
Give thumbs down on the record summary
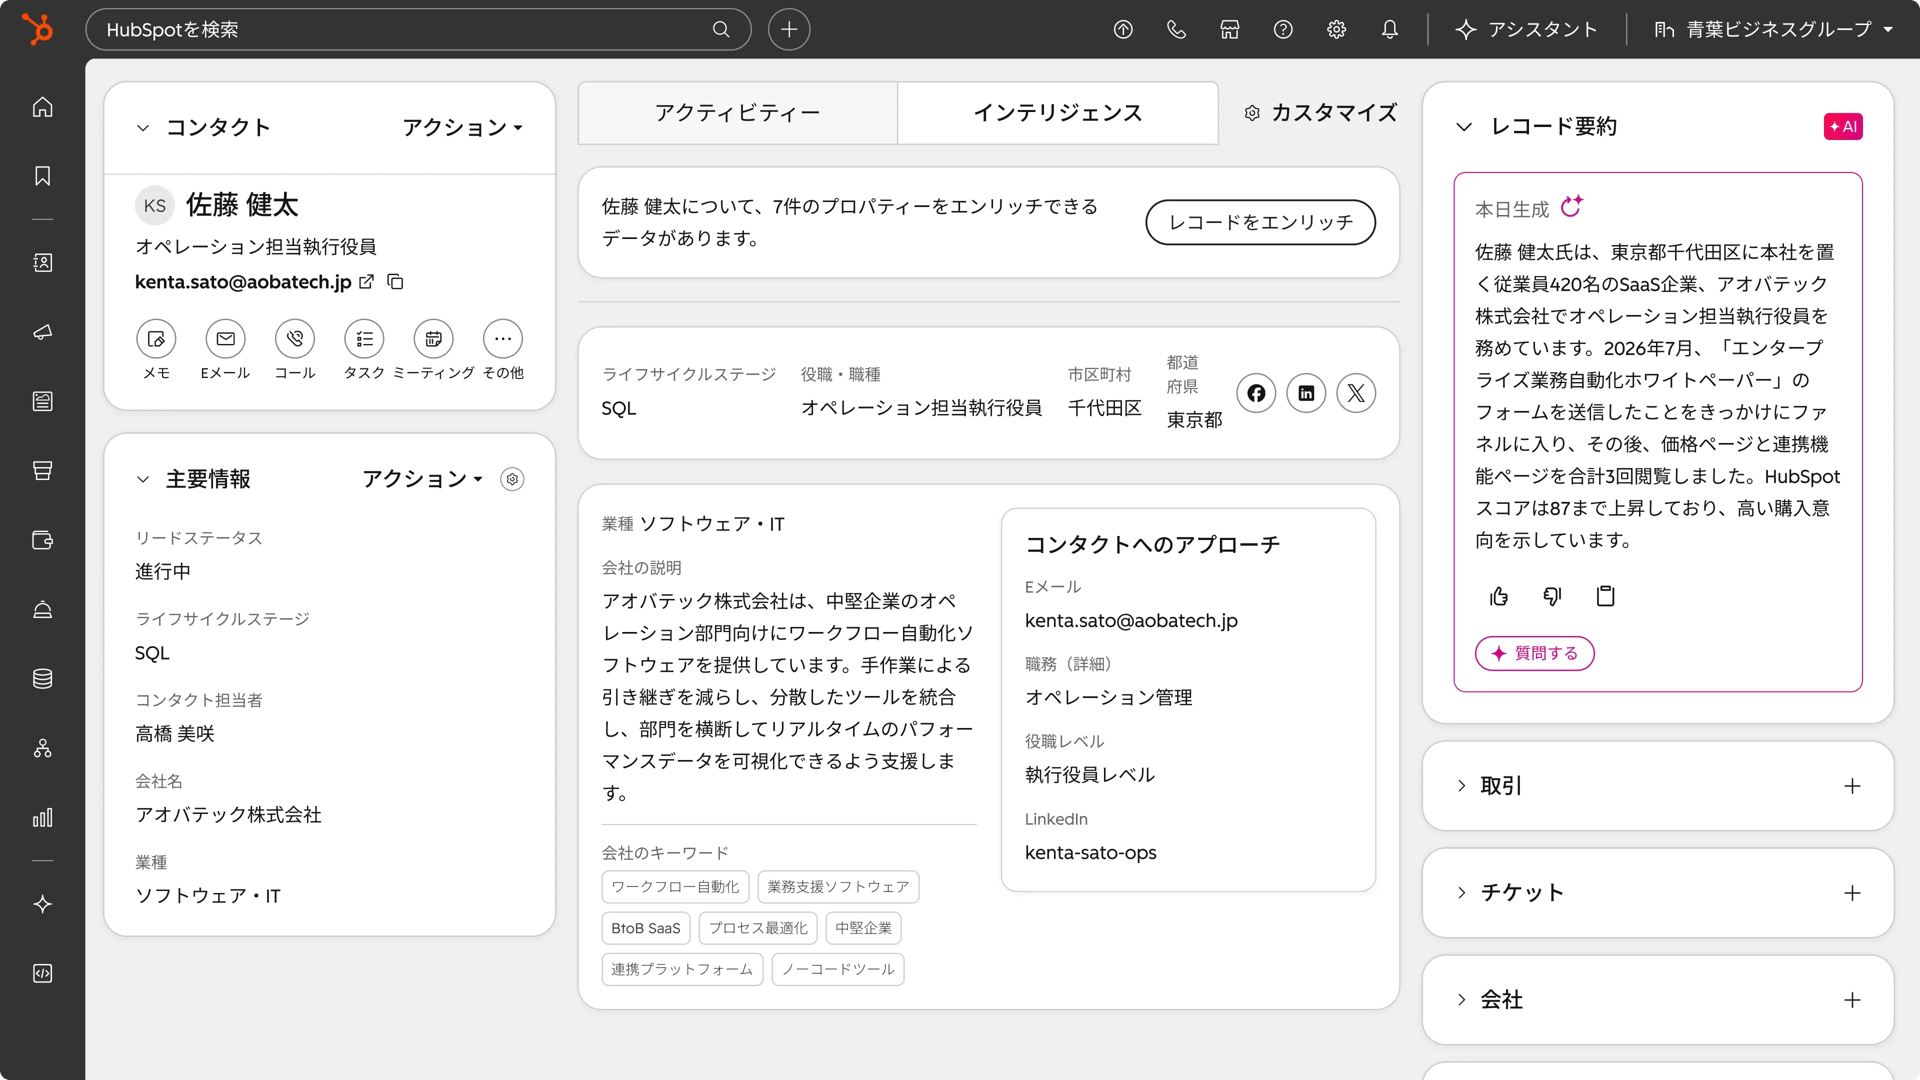[x=1552, y=596]
